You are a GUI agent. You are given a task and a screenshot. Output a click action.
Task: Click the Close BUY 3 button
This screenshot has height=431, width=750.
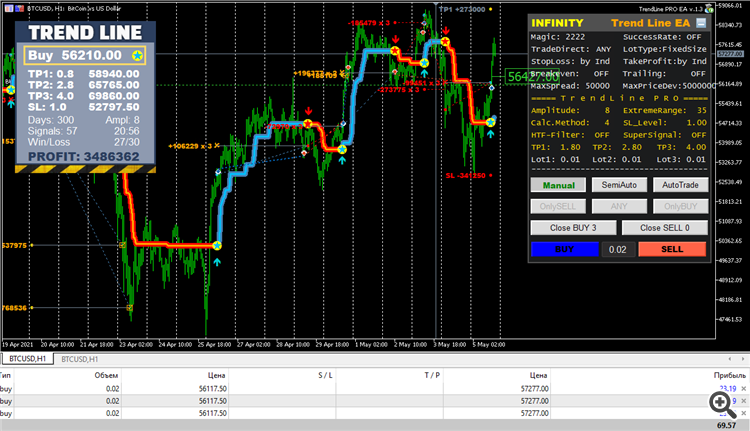(x=573, y=228)
